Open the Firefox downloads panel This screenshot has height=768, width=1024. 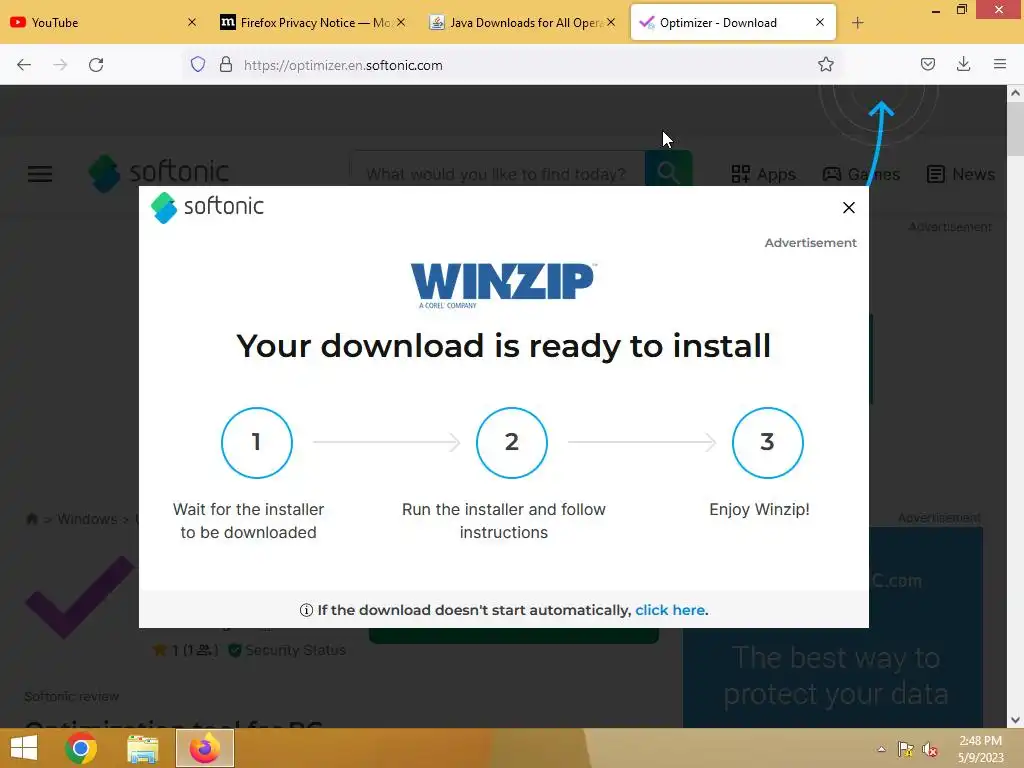963,64
